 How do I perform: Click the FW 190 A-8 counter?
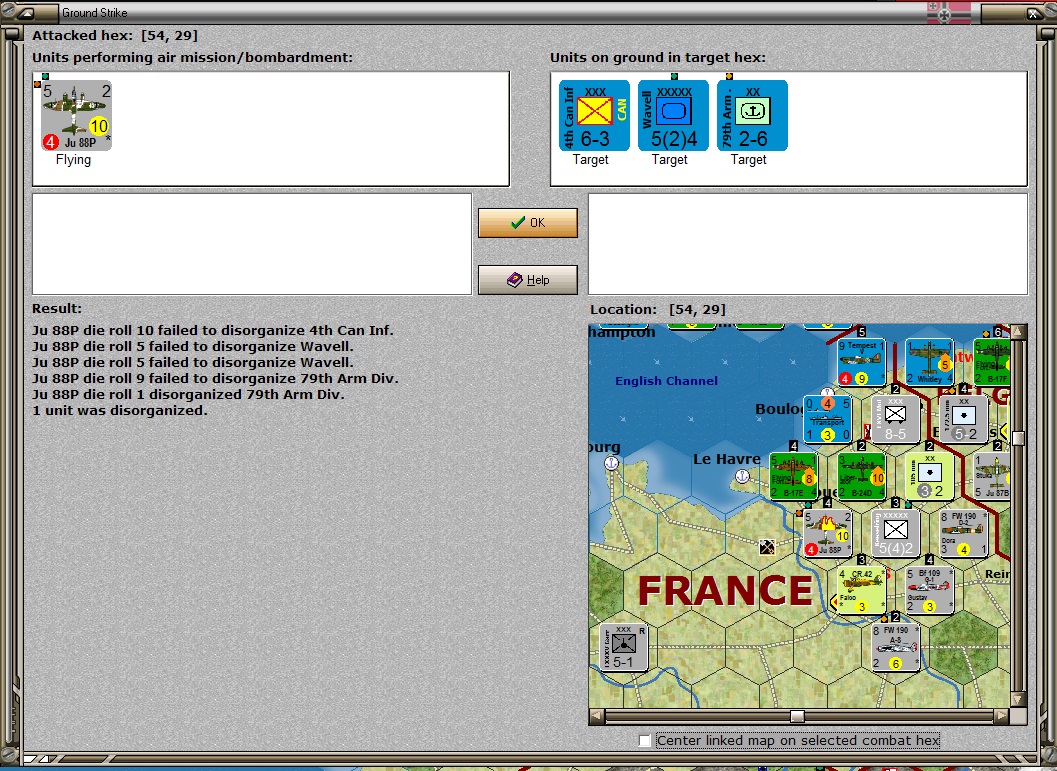896,647
